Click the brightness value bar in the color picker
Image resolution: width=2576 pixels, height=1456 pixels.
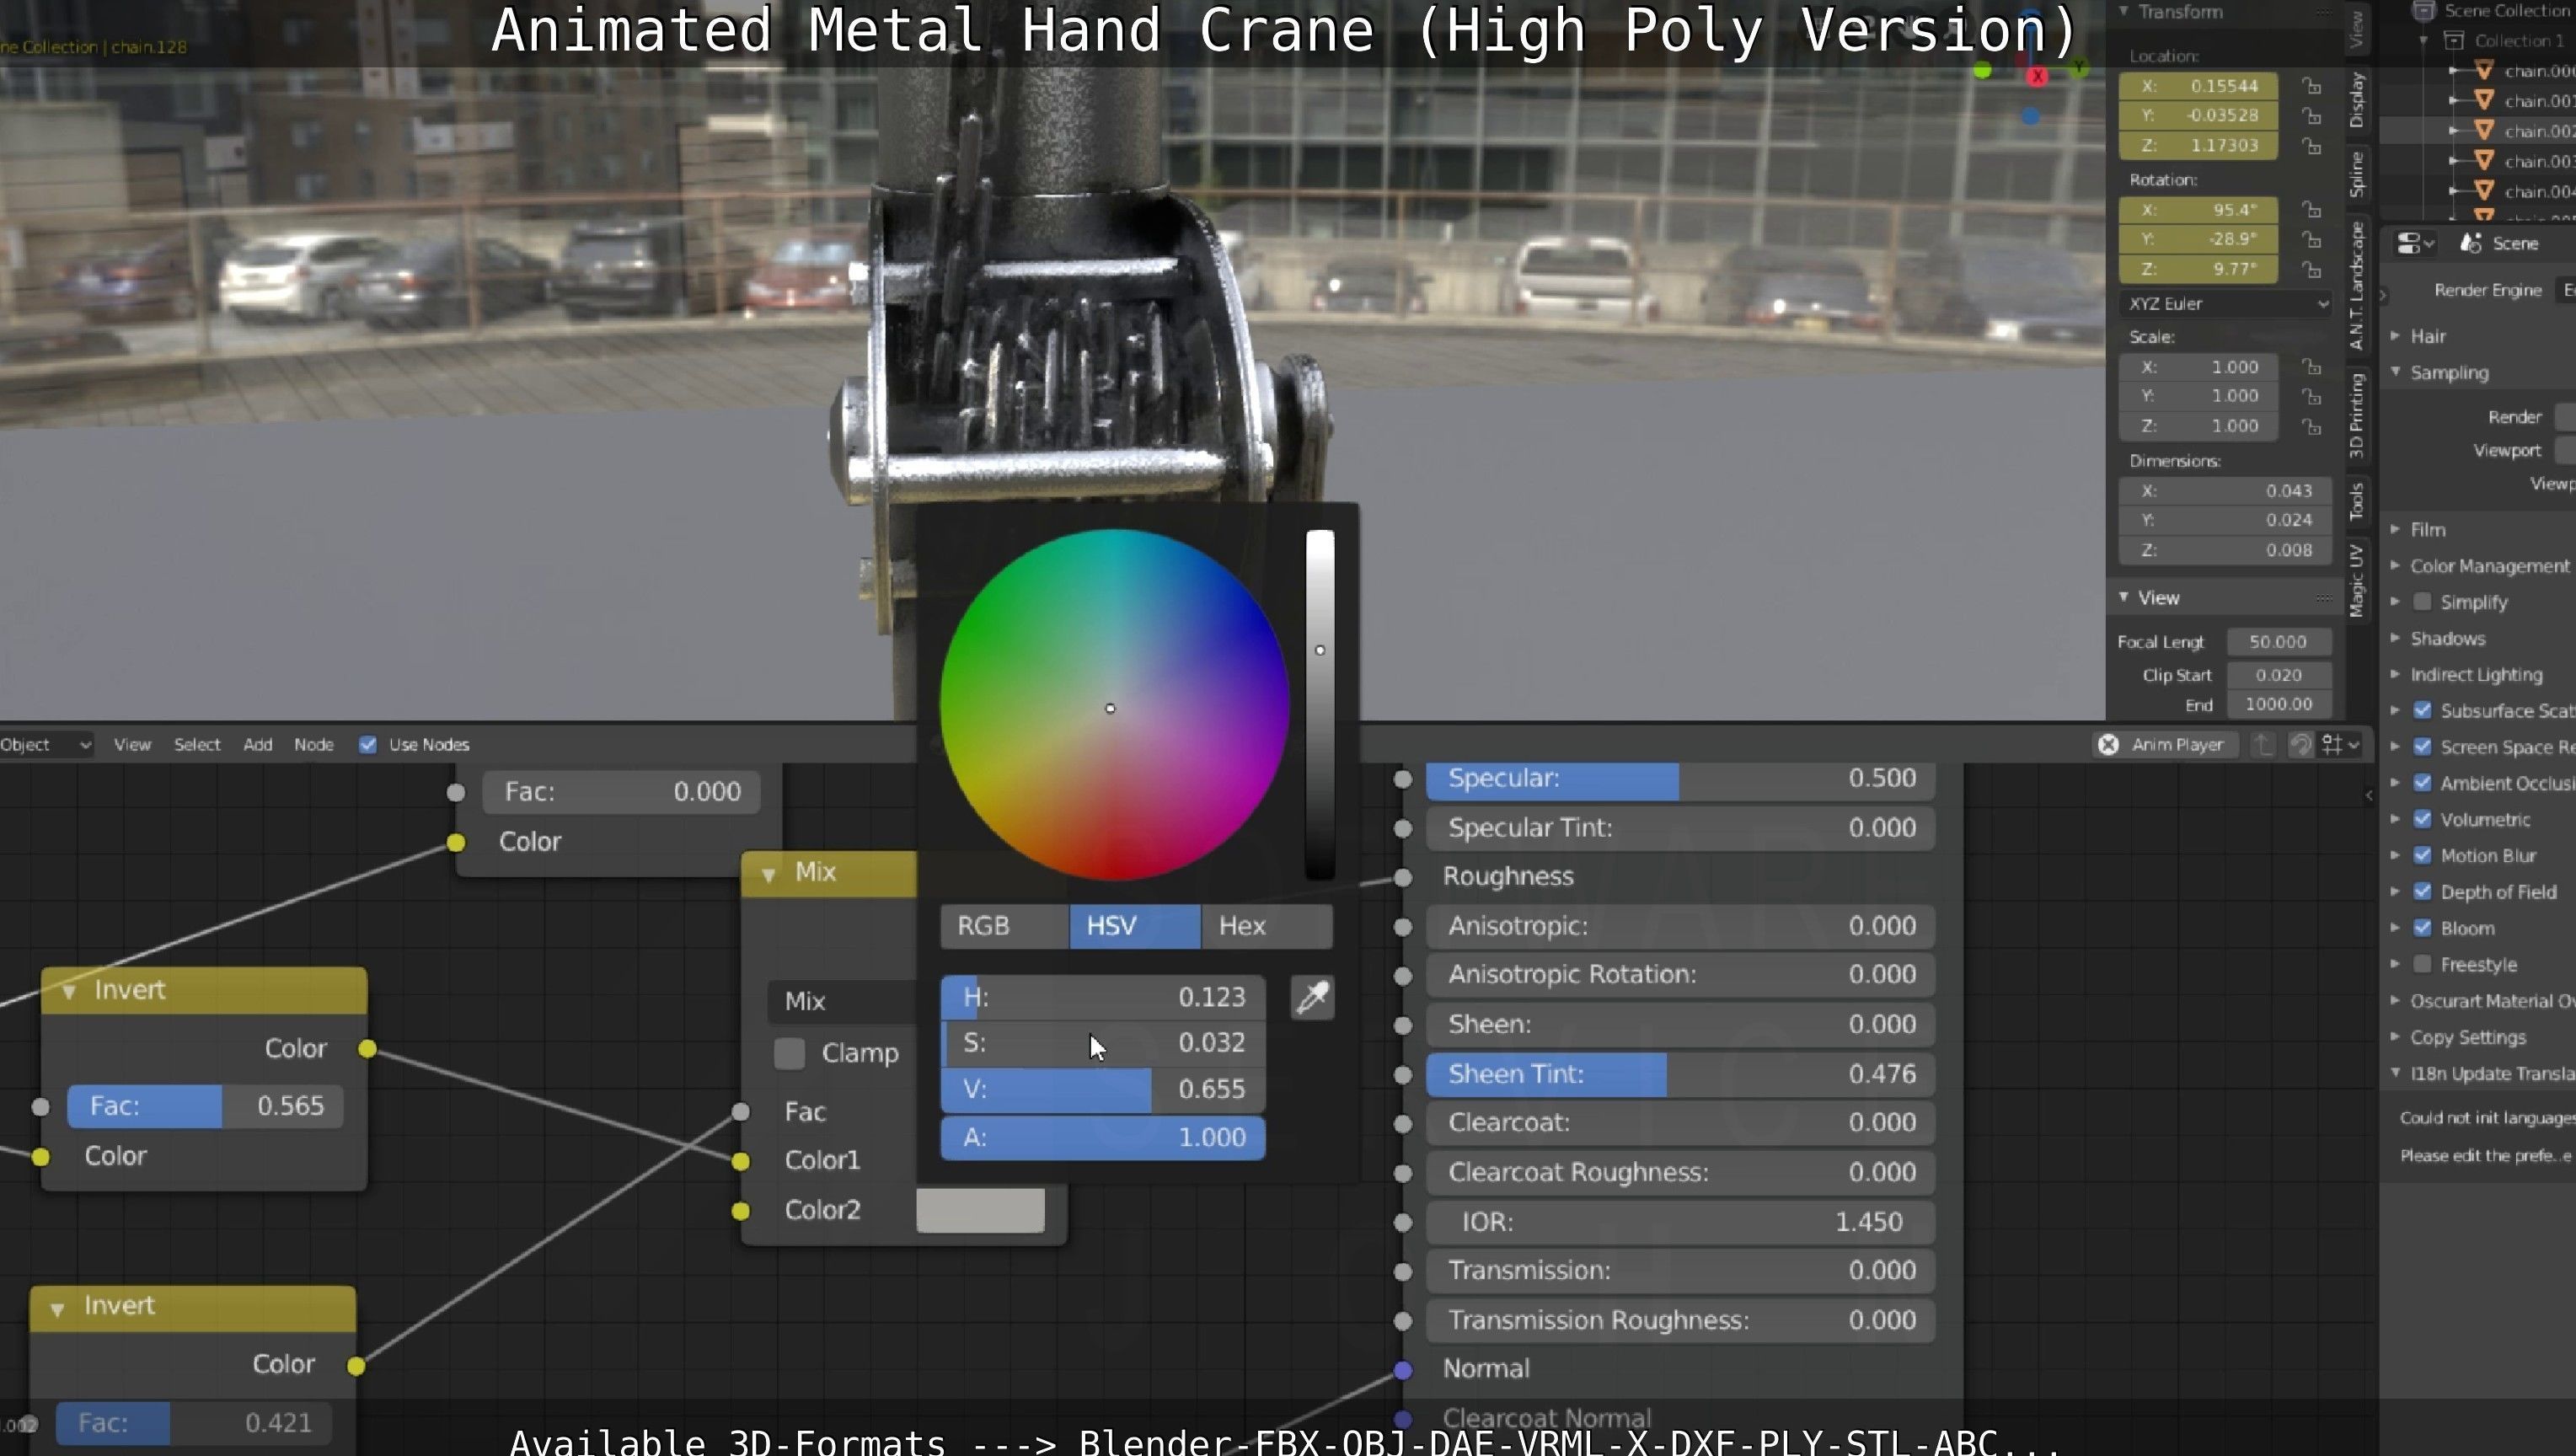[1320, 705]
